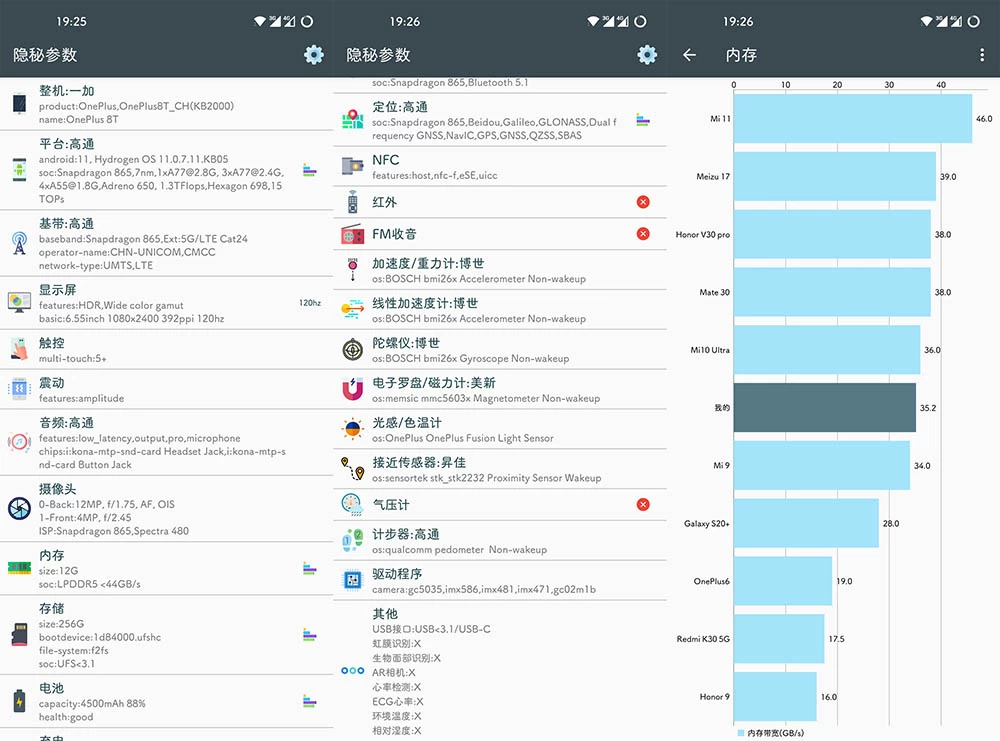Click the 摄像头 camera icon
1000x741 pixels.
[x=18, y=510]
